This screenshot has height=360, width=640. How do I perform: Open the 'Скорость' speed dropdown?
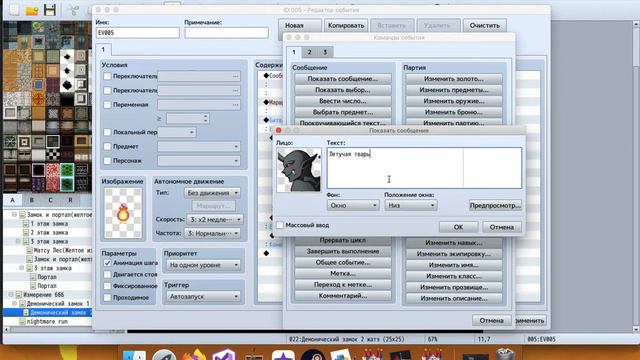[215, 220]
